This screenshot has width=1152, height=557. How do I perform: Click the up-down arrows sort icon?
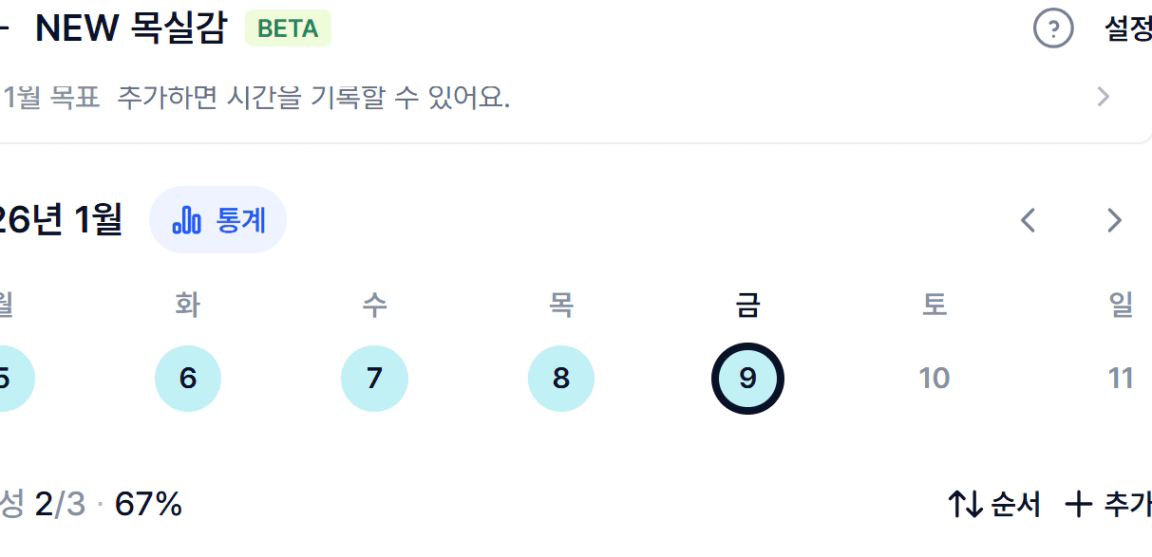tap(963, 505)
